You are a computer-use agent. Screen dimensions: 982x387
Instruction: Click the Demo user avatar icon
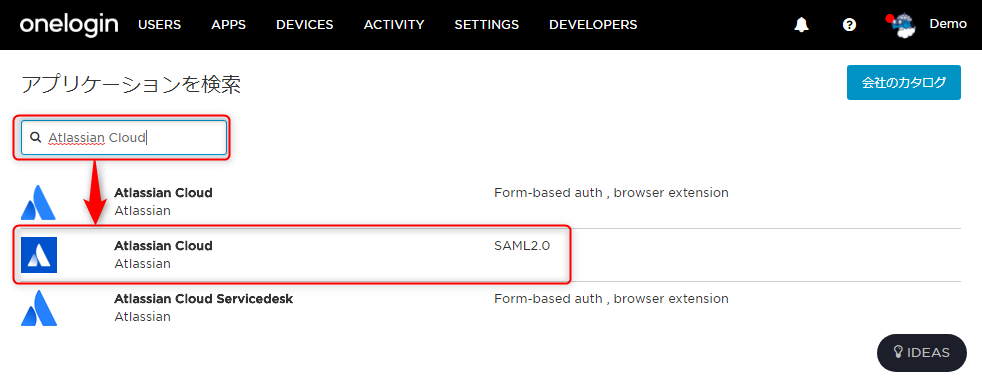pyautogui.click(x=902, y=26)
